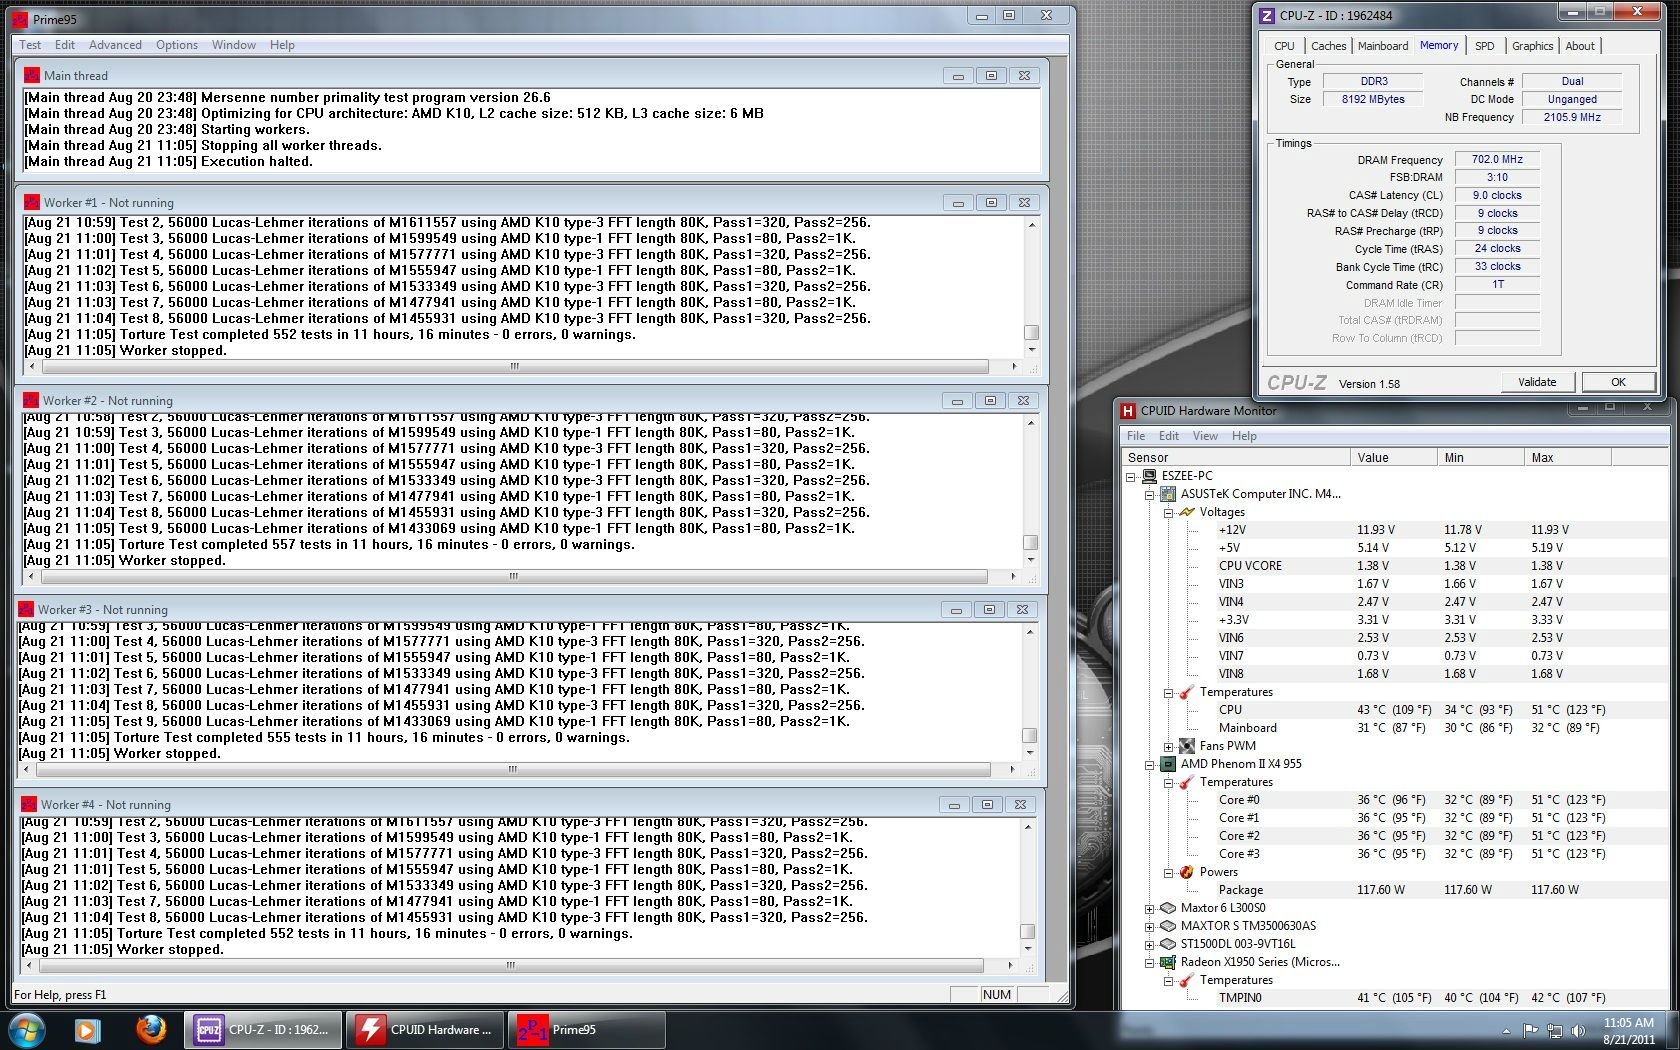The width and height of the screenshot is (1680, 1050).
Task: Open the Window menu in Prime95
Action: tap(233, 45)
